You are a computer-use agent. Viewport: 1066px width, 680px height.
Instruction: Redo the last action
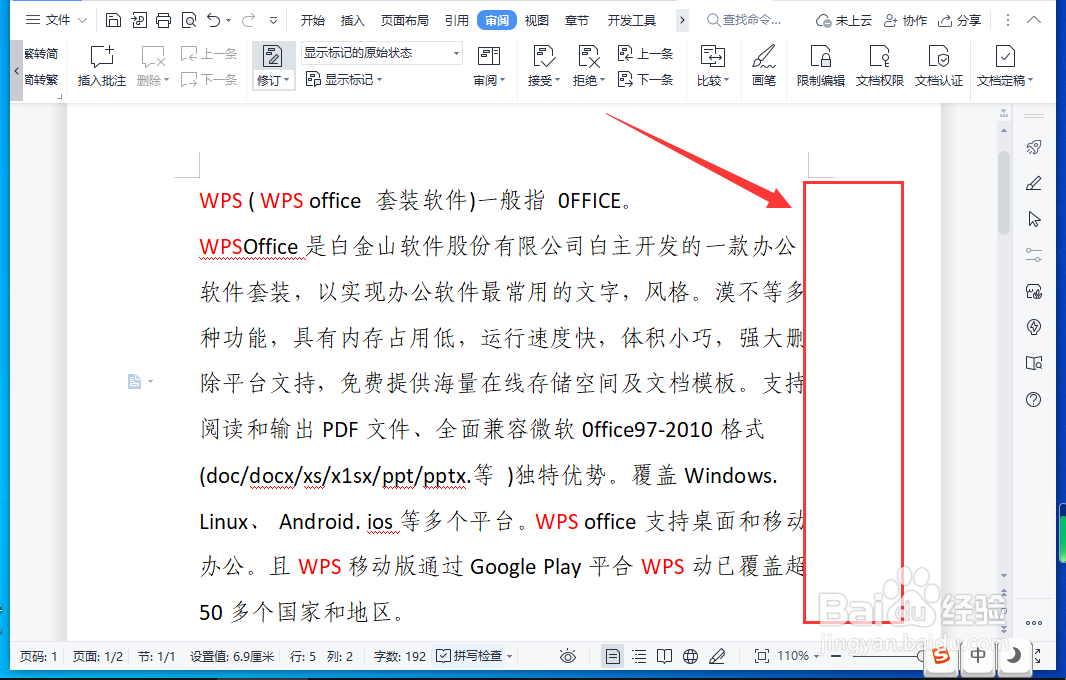click(x=248, y=20)
